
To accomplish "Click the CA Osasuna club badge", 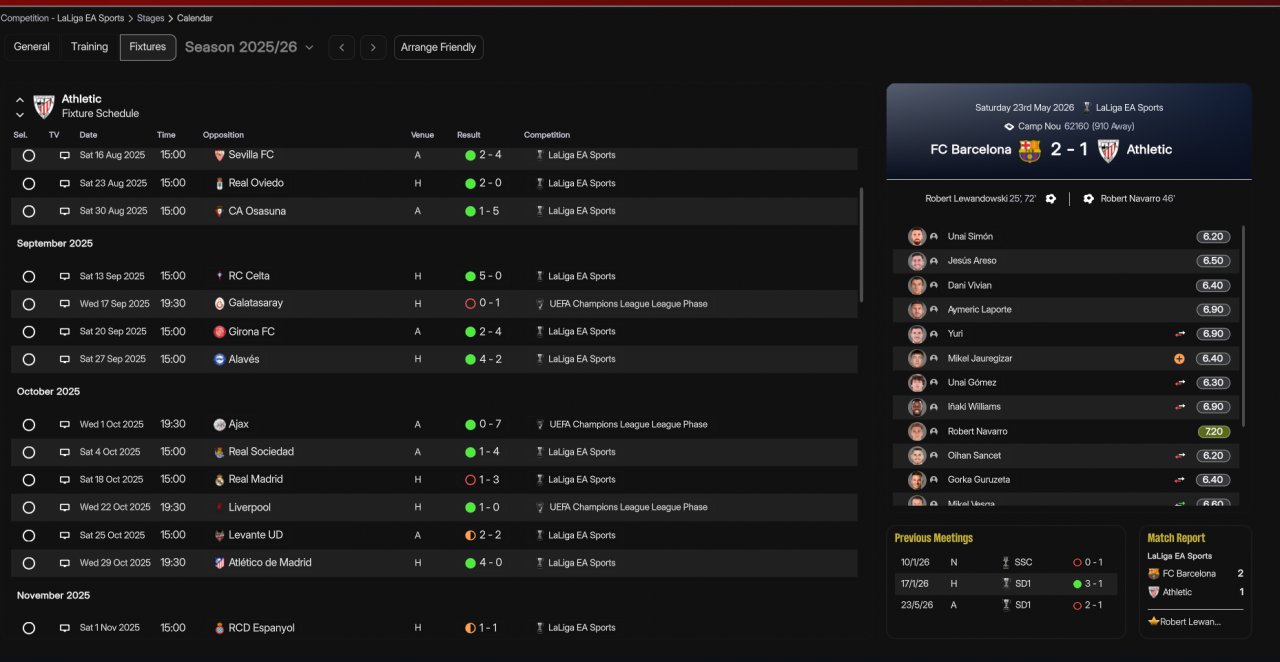I will pos(219,211).
